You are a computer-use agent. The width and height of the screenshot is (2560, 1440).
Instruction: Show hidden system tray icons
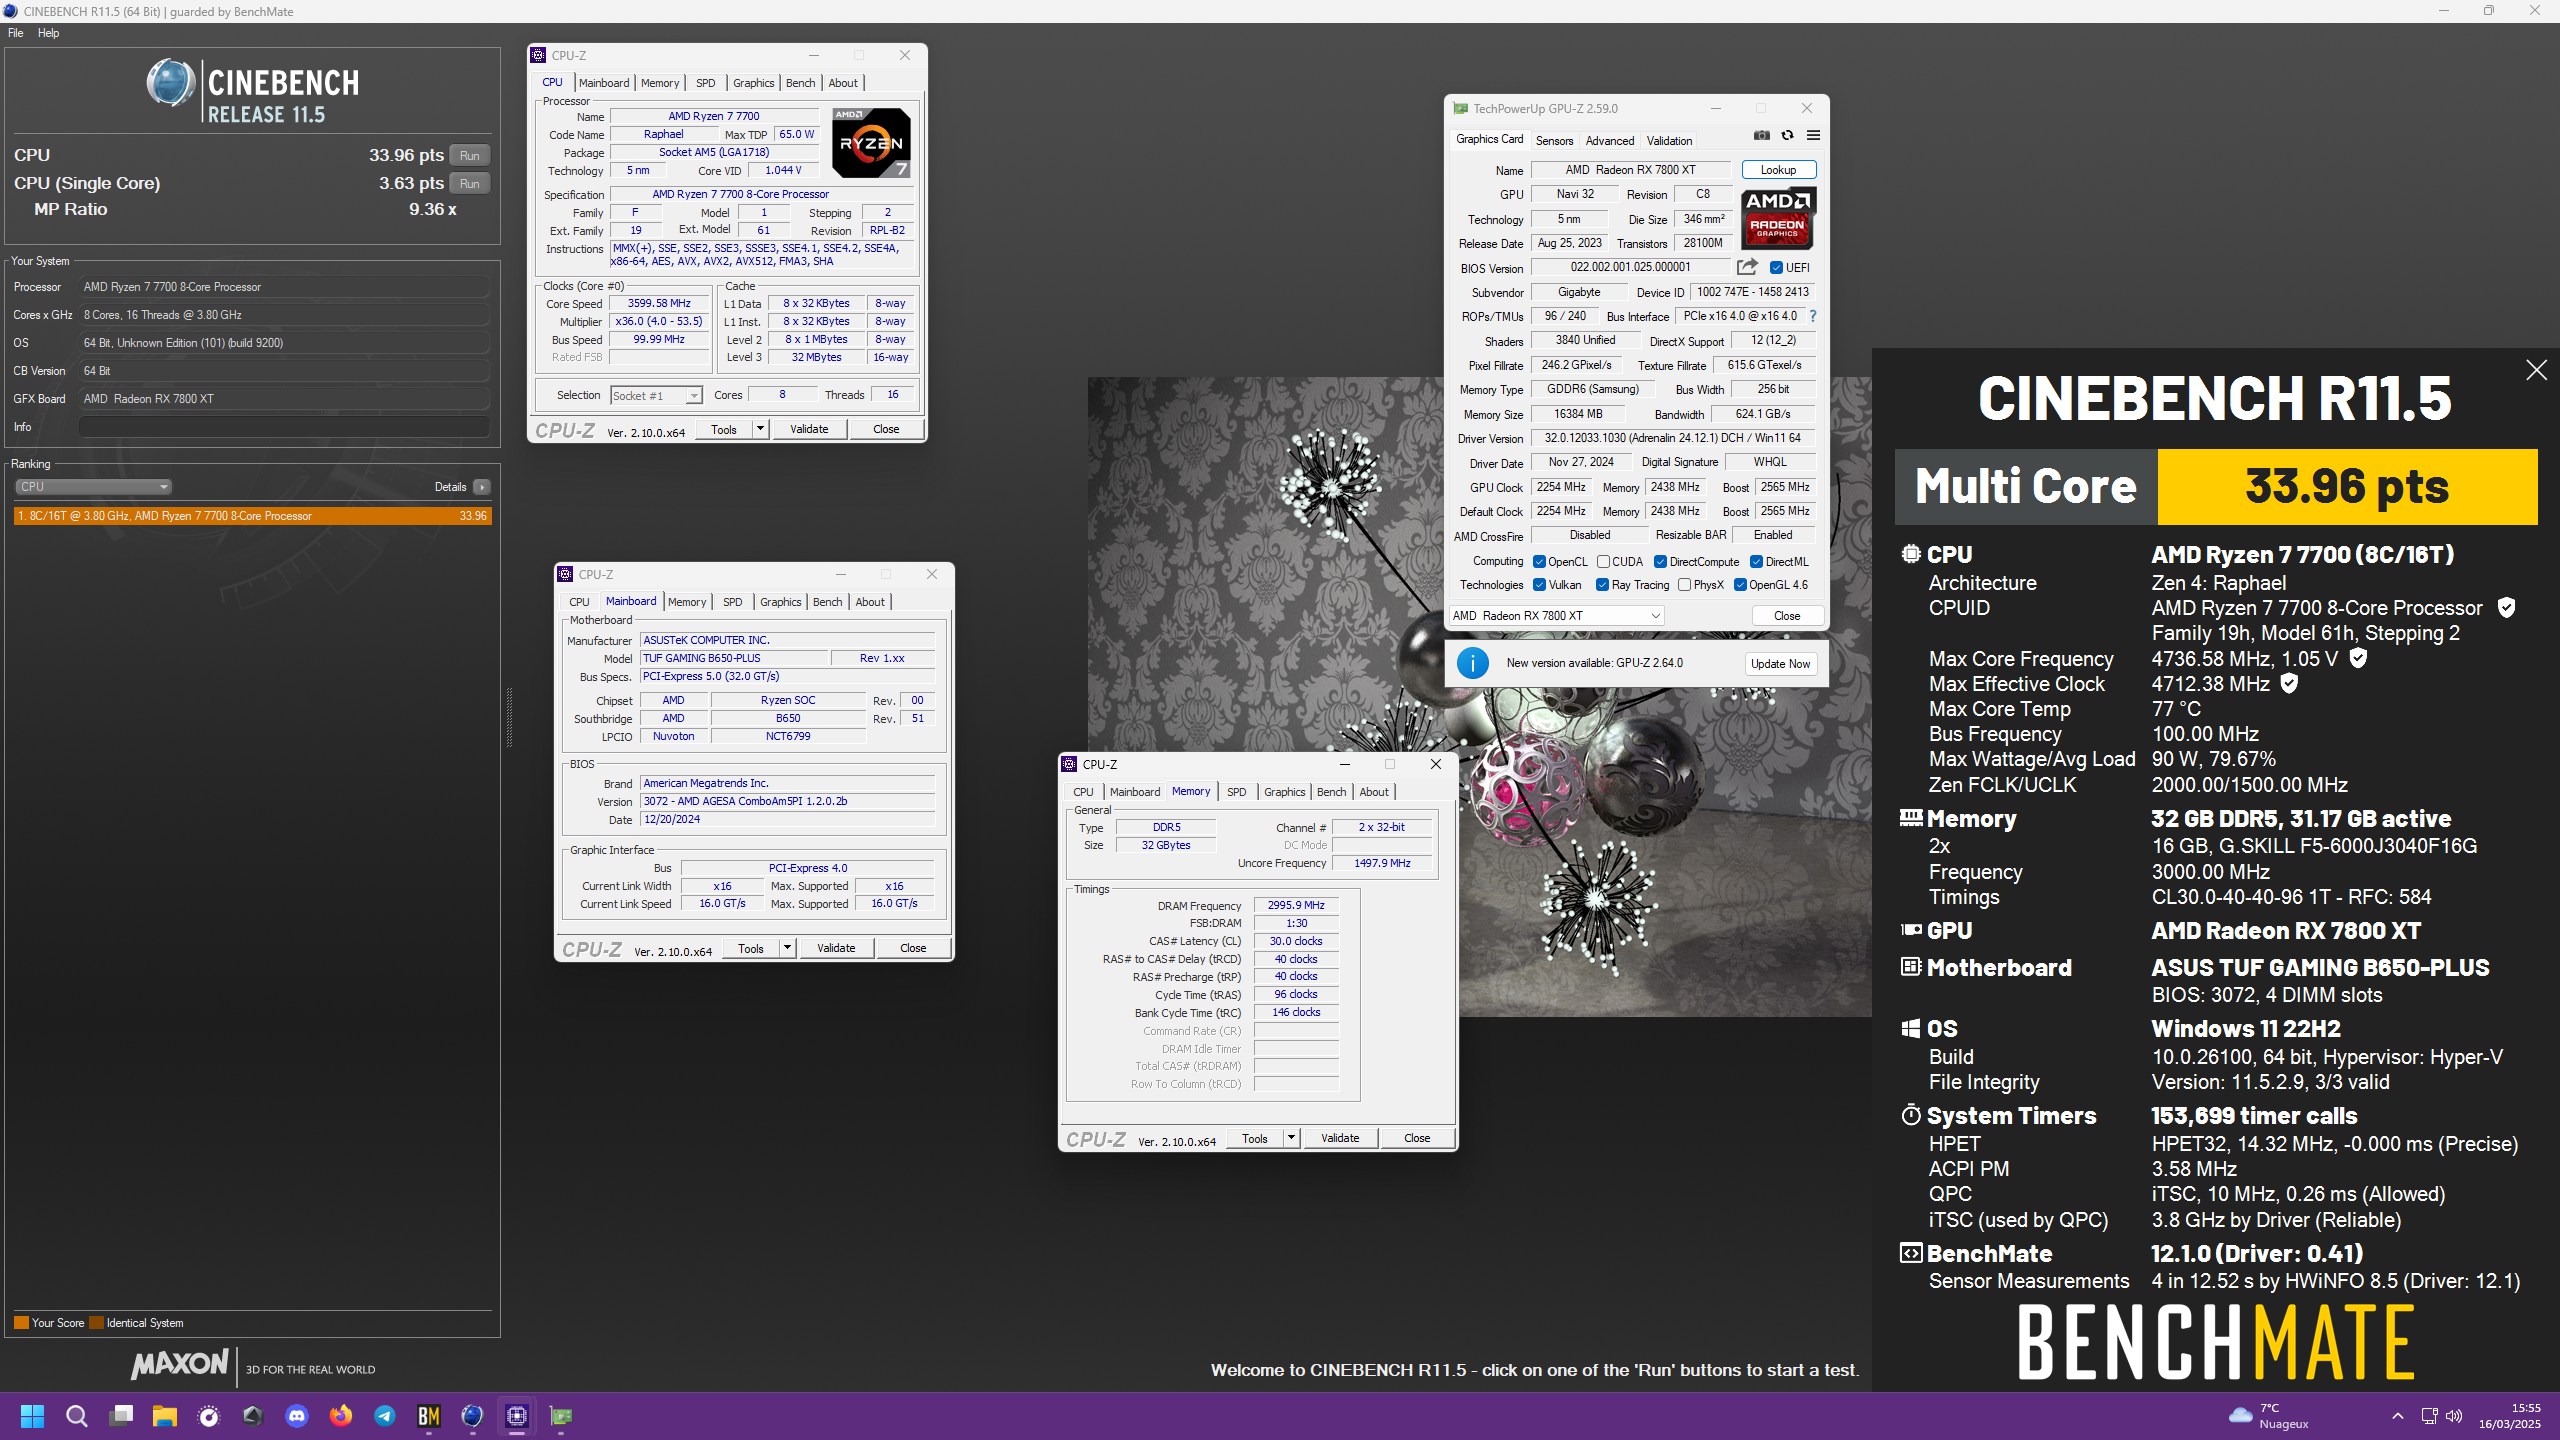pyautogui.click(x=2397, y=1416)
